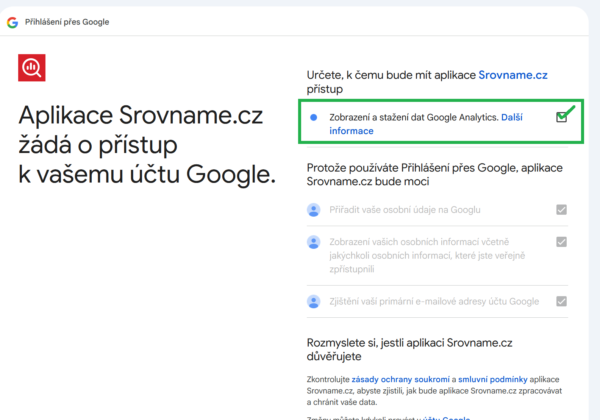This screenshot has height=420, width=600.
Task: Click the heading Rozmyslete si, jestli aplikaci Srovname.cz důvěřujete
Action: tap(409, 350)
